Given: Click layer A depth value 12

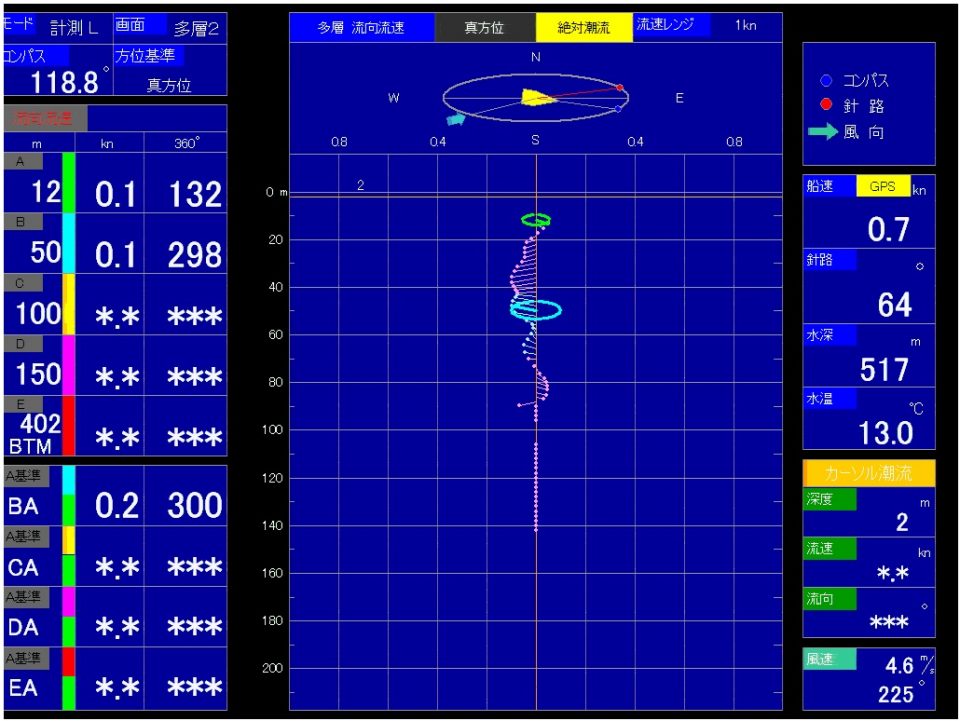Looking at the screenshot, I should coord(46,192).
